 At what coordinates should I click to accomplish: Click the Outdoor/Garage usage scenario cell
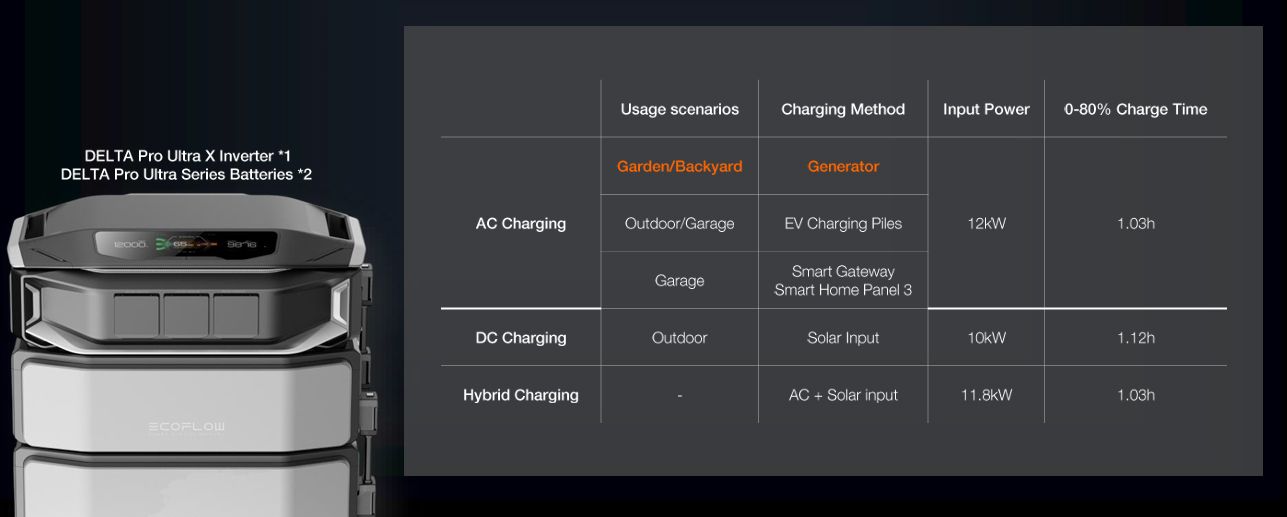(679, 223)
